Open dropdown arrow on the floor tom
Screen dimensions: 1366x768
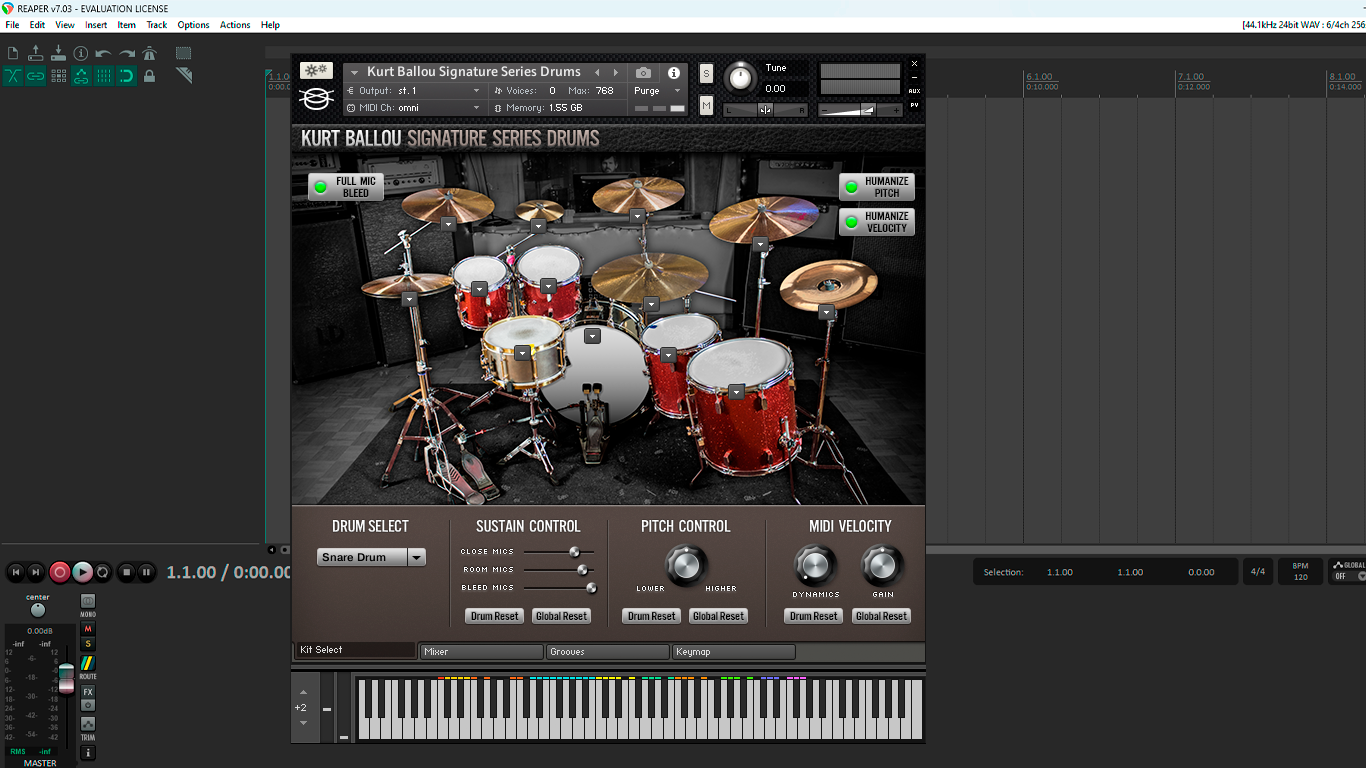(737, 392)
